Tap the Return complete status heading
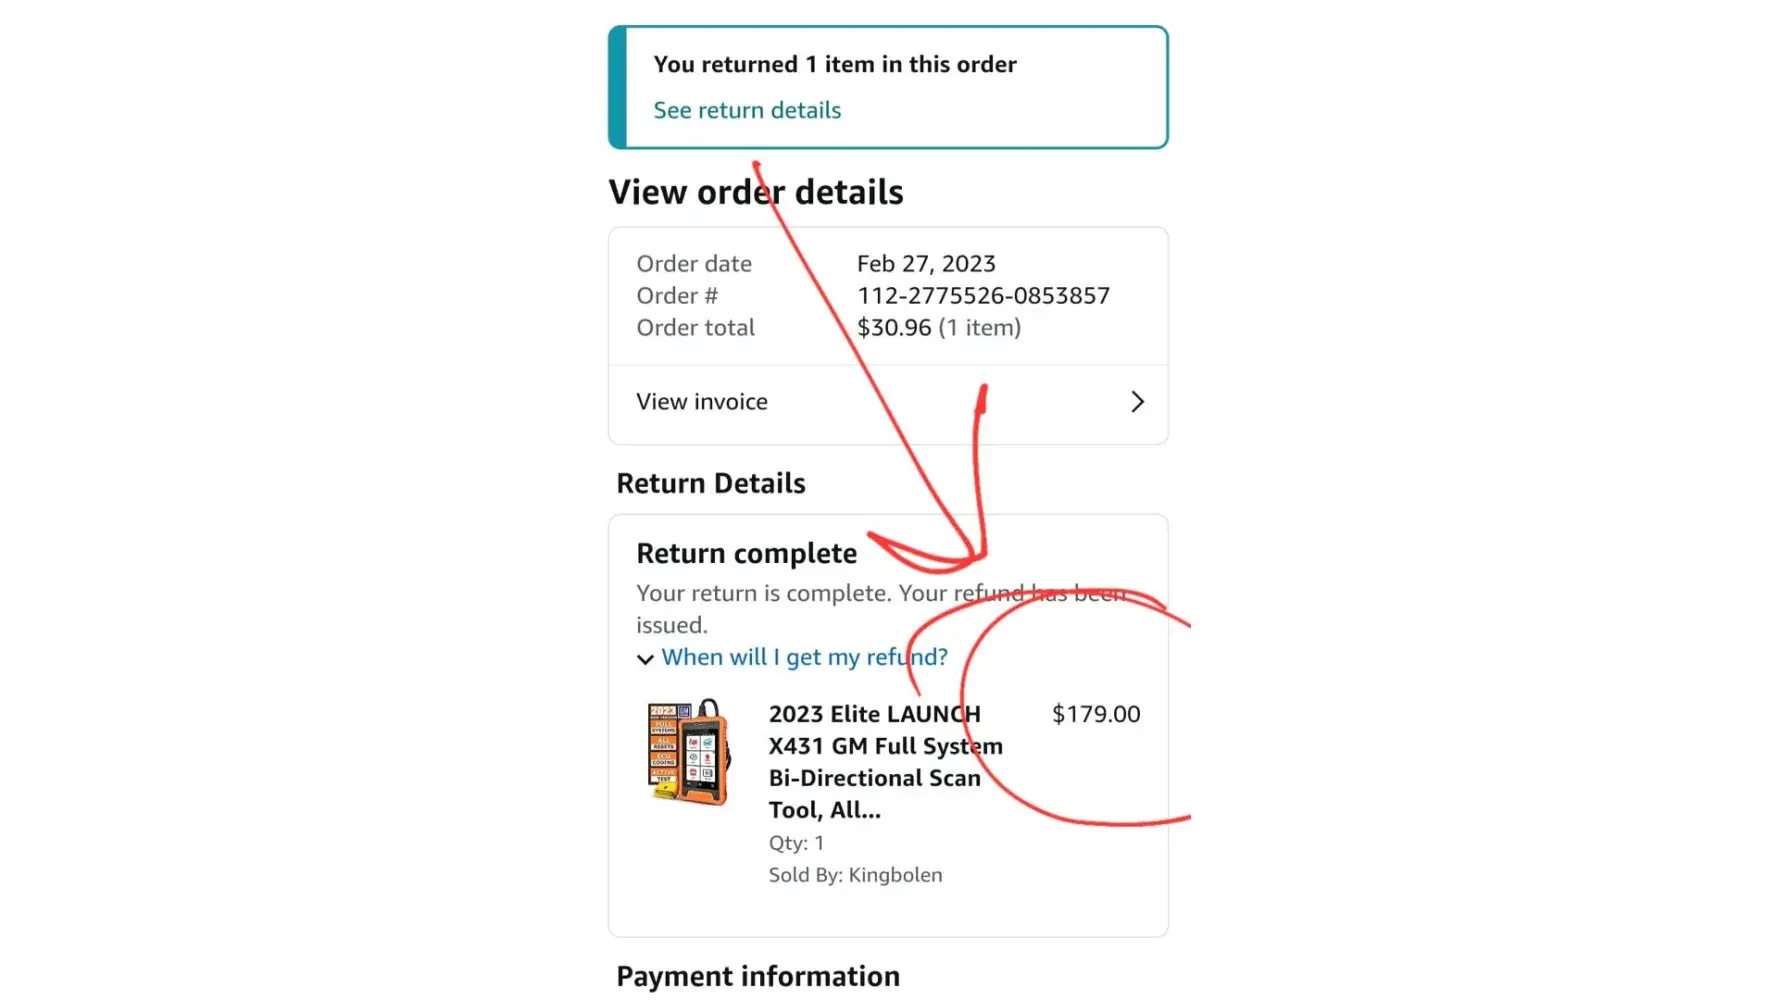The width and height of the screenshot is (1778, 1000). pyautogui.click(x=747, y=554)
